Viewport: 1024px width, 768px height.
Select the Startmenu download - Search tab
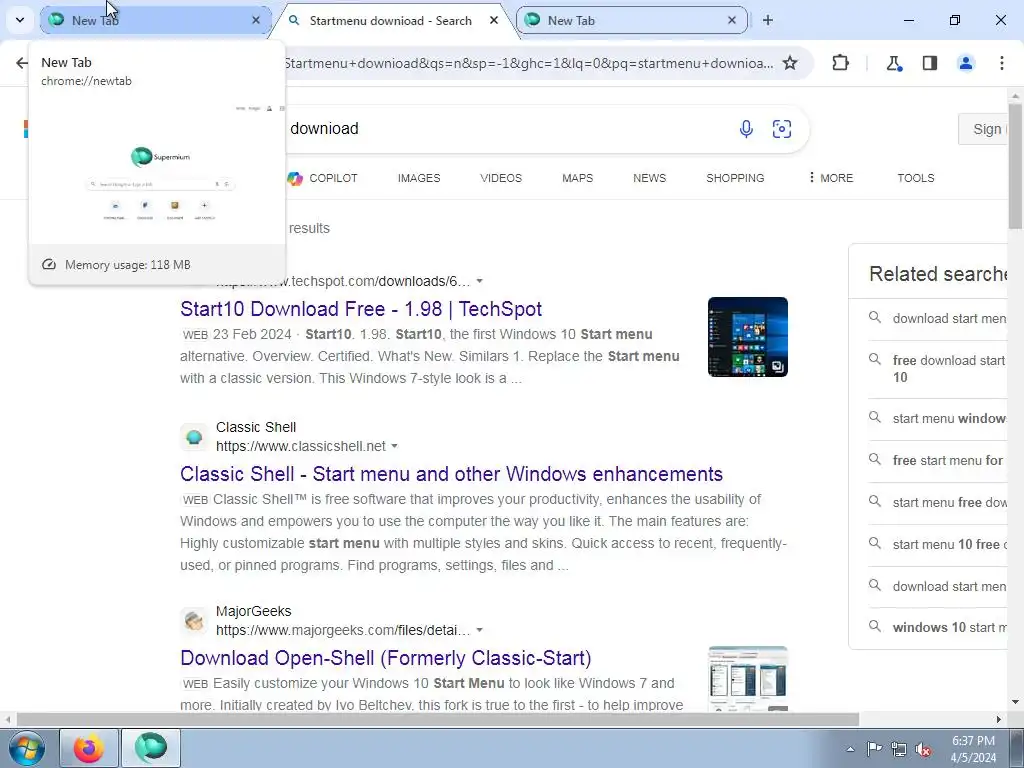390,20
